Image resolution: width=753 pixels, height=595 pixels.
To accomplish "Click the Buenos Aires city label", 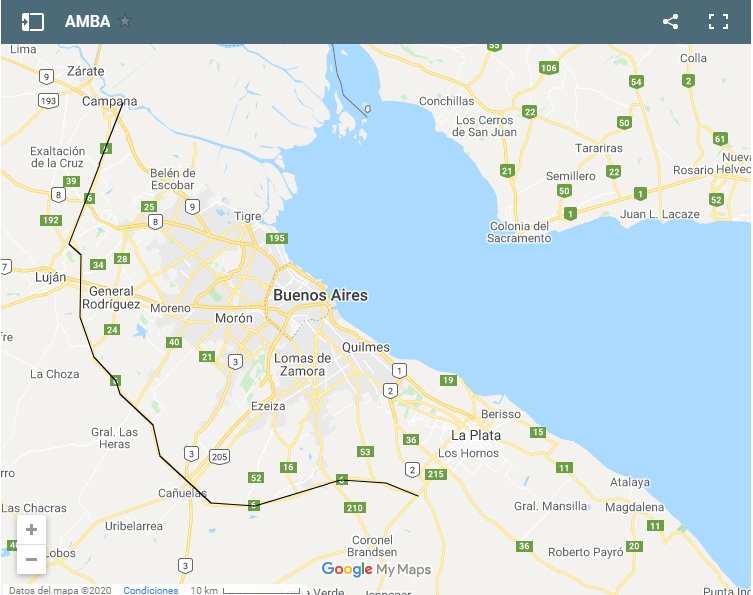I will point(320,295).
